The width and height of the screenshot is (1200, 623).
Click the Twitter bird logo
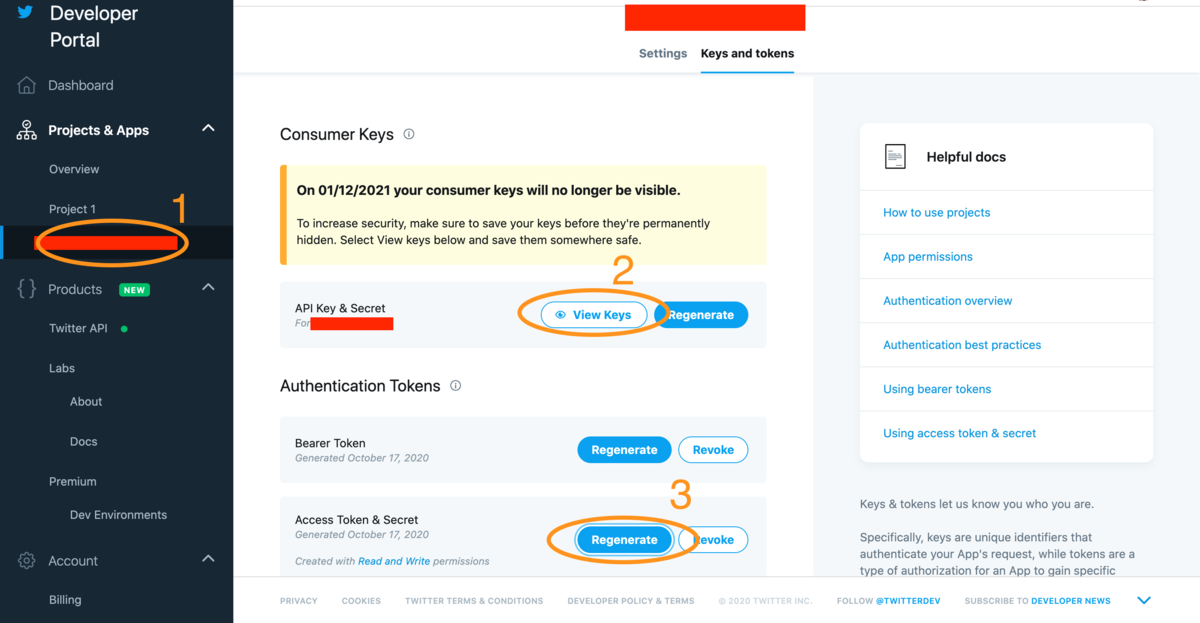[x=24, y=12]
